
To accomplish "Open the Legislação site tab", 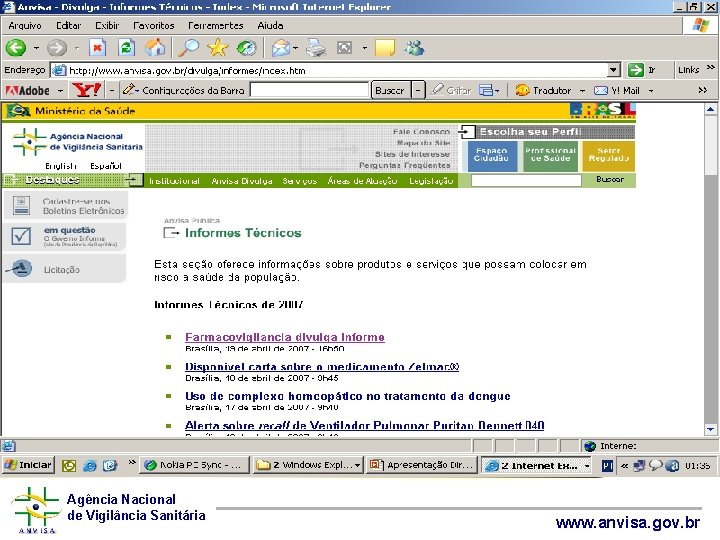I will tap(431, 181).
